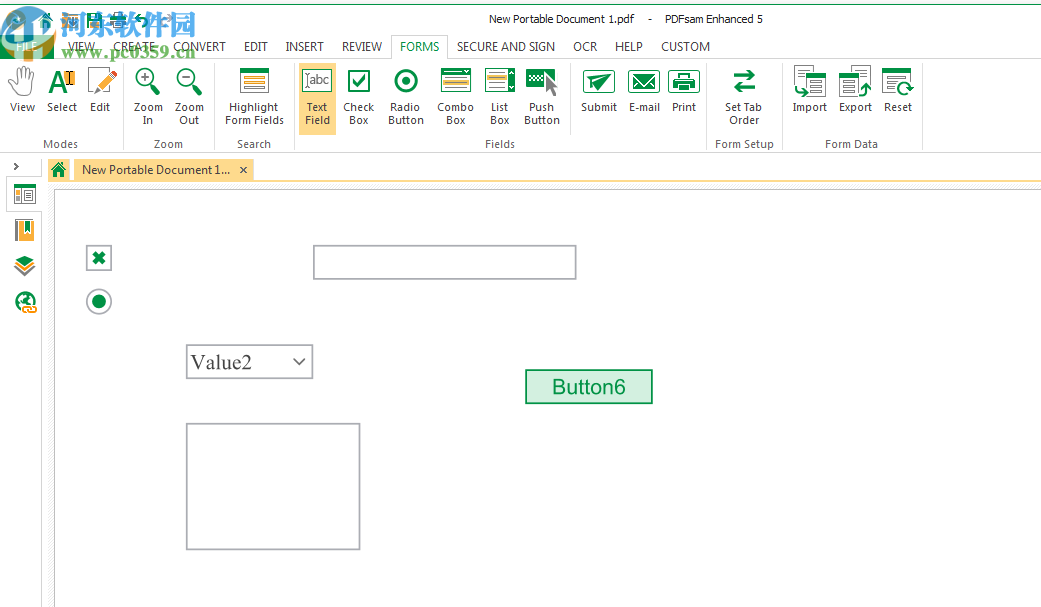The width and height of the screenshot is (1041, 607).
Task: Import form data
Action: [x=809, y=91]
